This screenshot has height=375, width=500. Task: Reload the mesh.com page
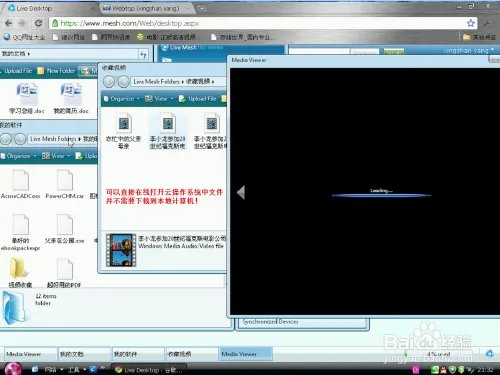point(38,23)
